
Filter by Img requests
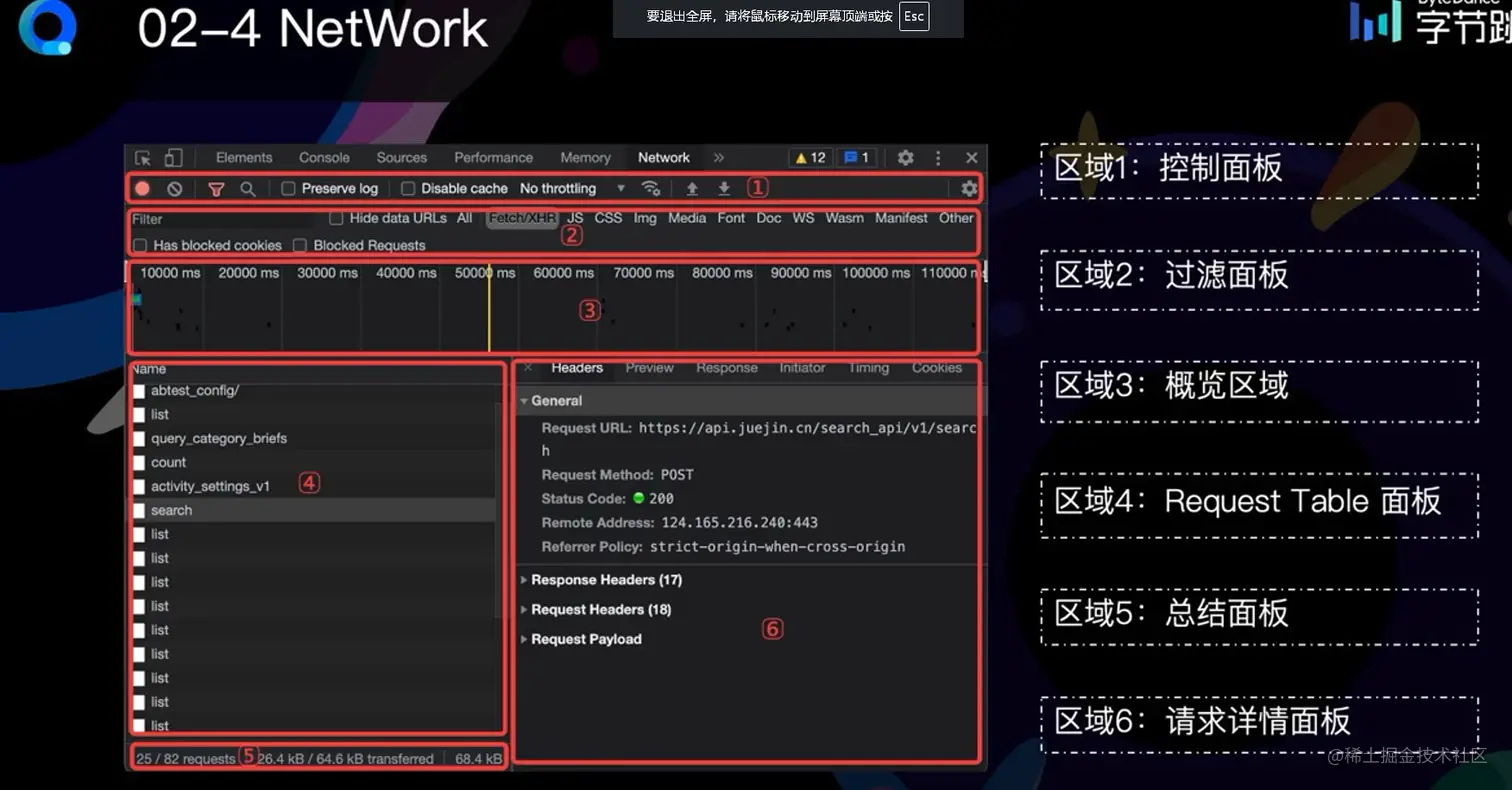coord(645,218)
